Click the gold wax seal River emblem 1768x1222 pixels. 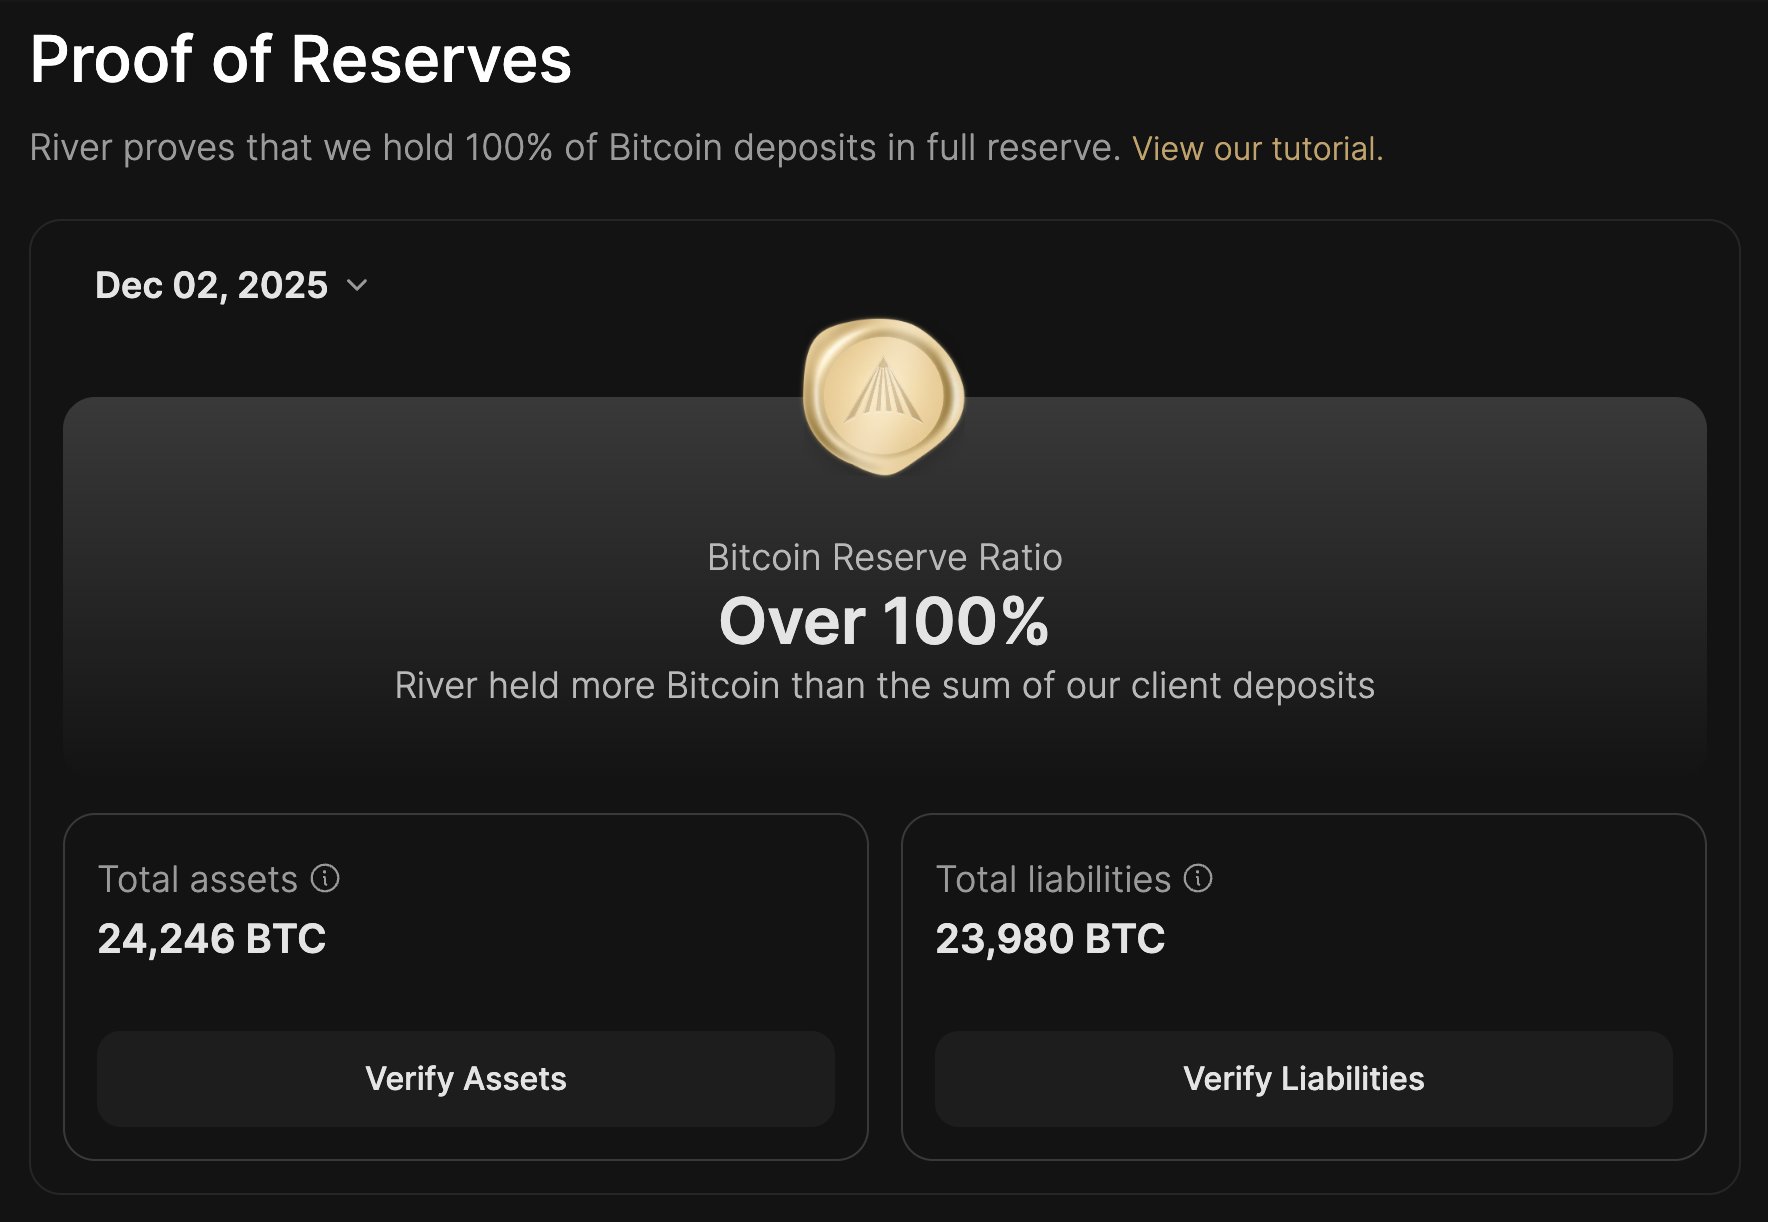pos(883,396)
